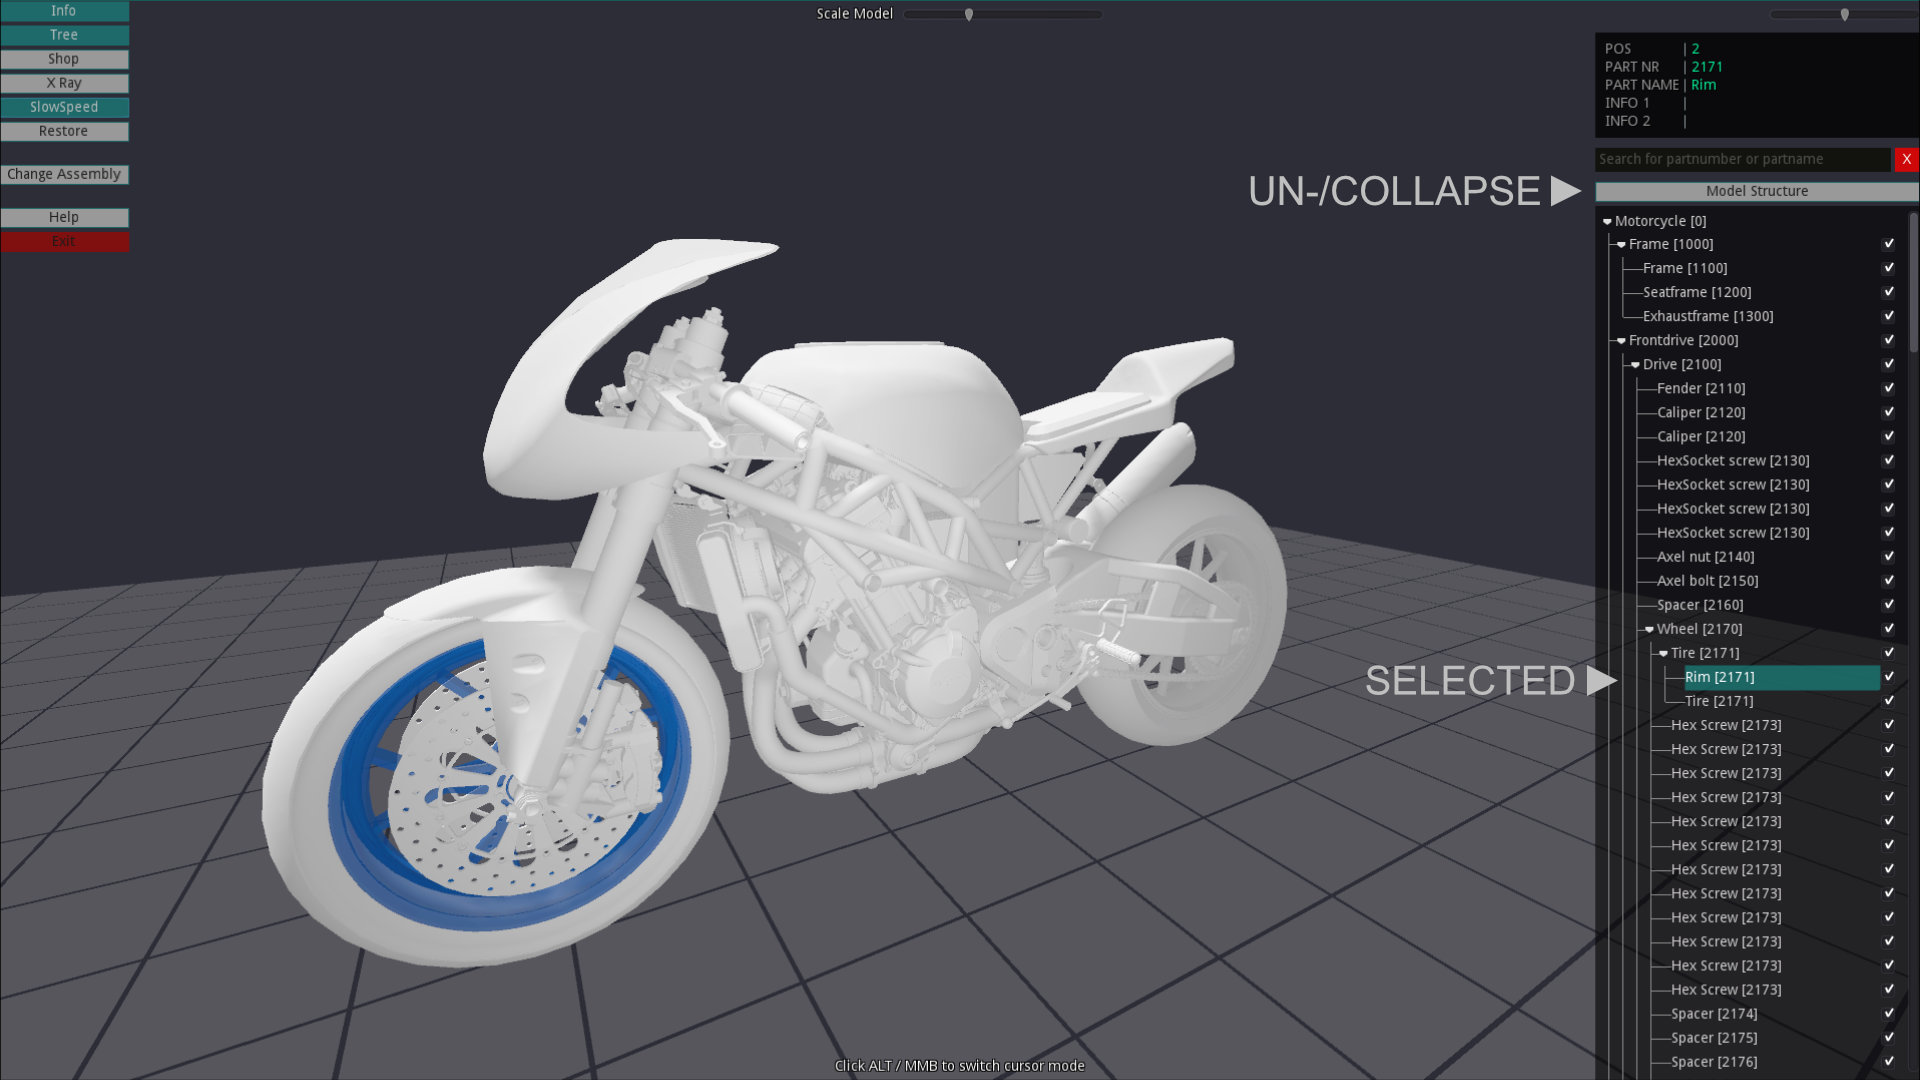Hide the Axel bolt [2150] part
1920x1080 pixels.
point(1888,581)
